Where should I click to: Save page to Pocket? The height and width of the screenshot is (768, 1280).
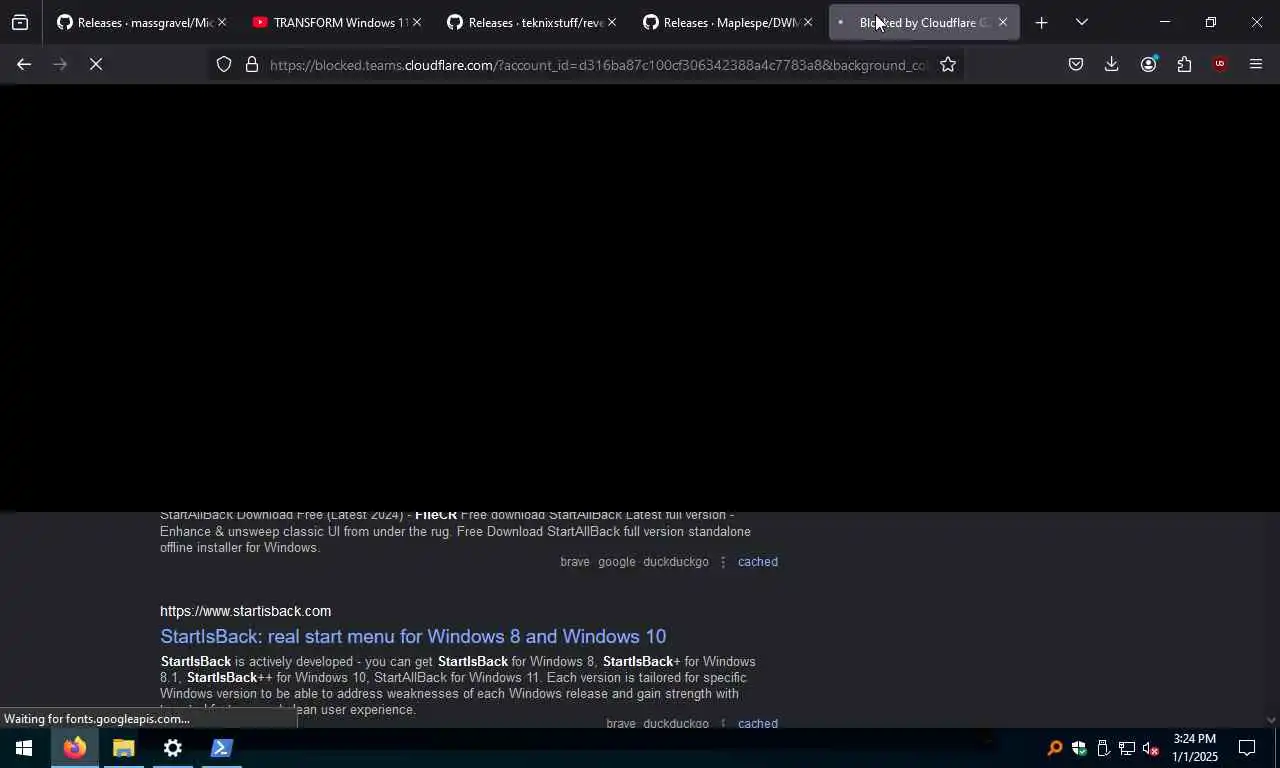1076,64
